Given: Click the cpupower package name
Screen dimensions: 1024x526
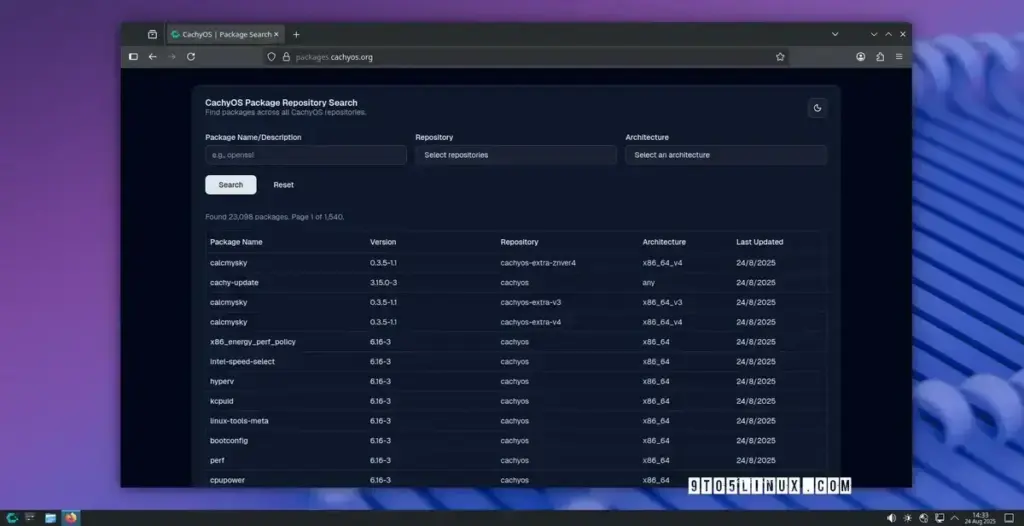Looking at the screenshot, I should 227,480.
